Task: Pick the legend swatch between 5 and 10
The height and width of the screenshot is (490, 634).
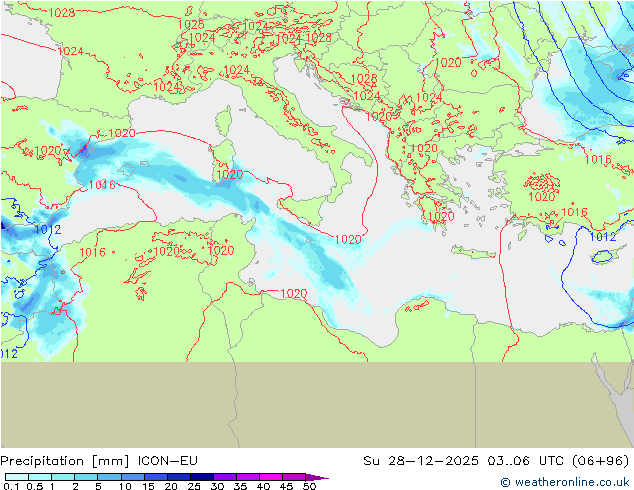Action: 109,477
